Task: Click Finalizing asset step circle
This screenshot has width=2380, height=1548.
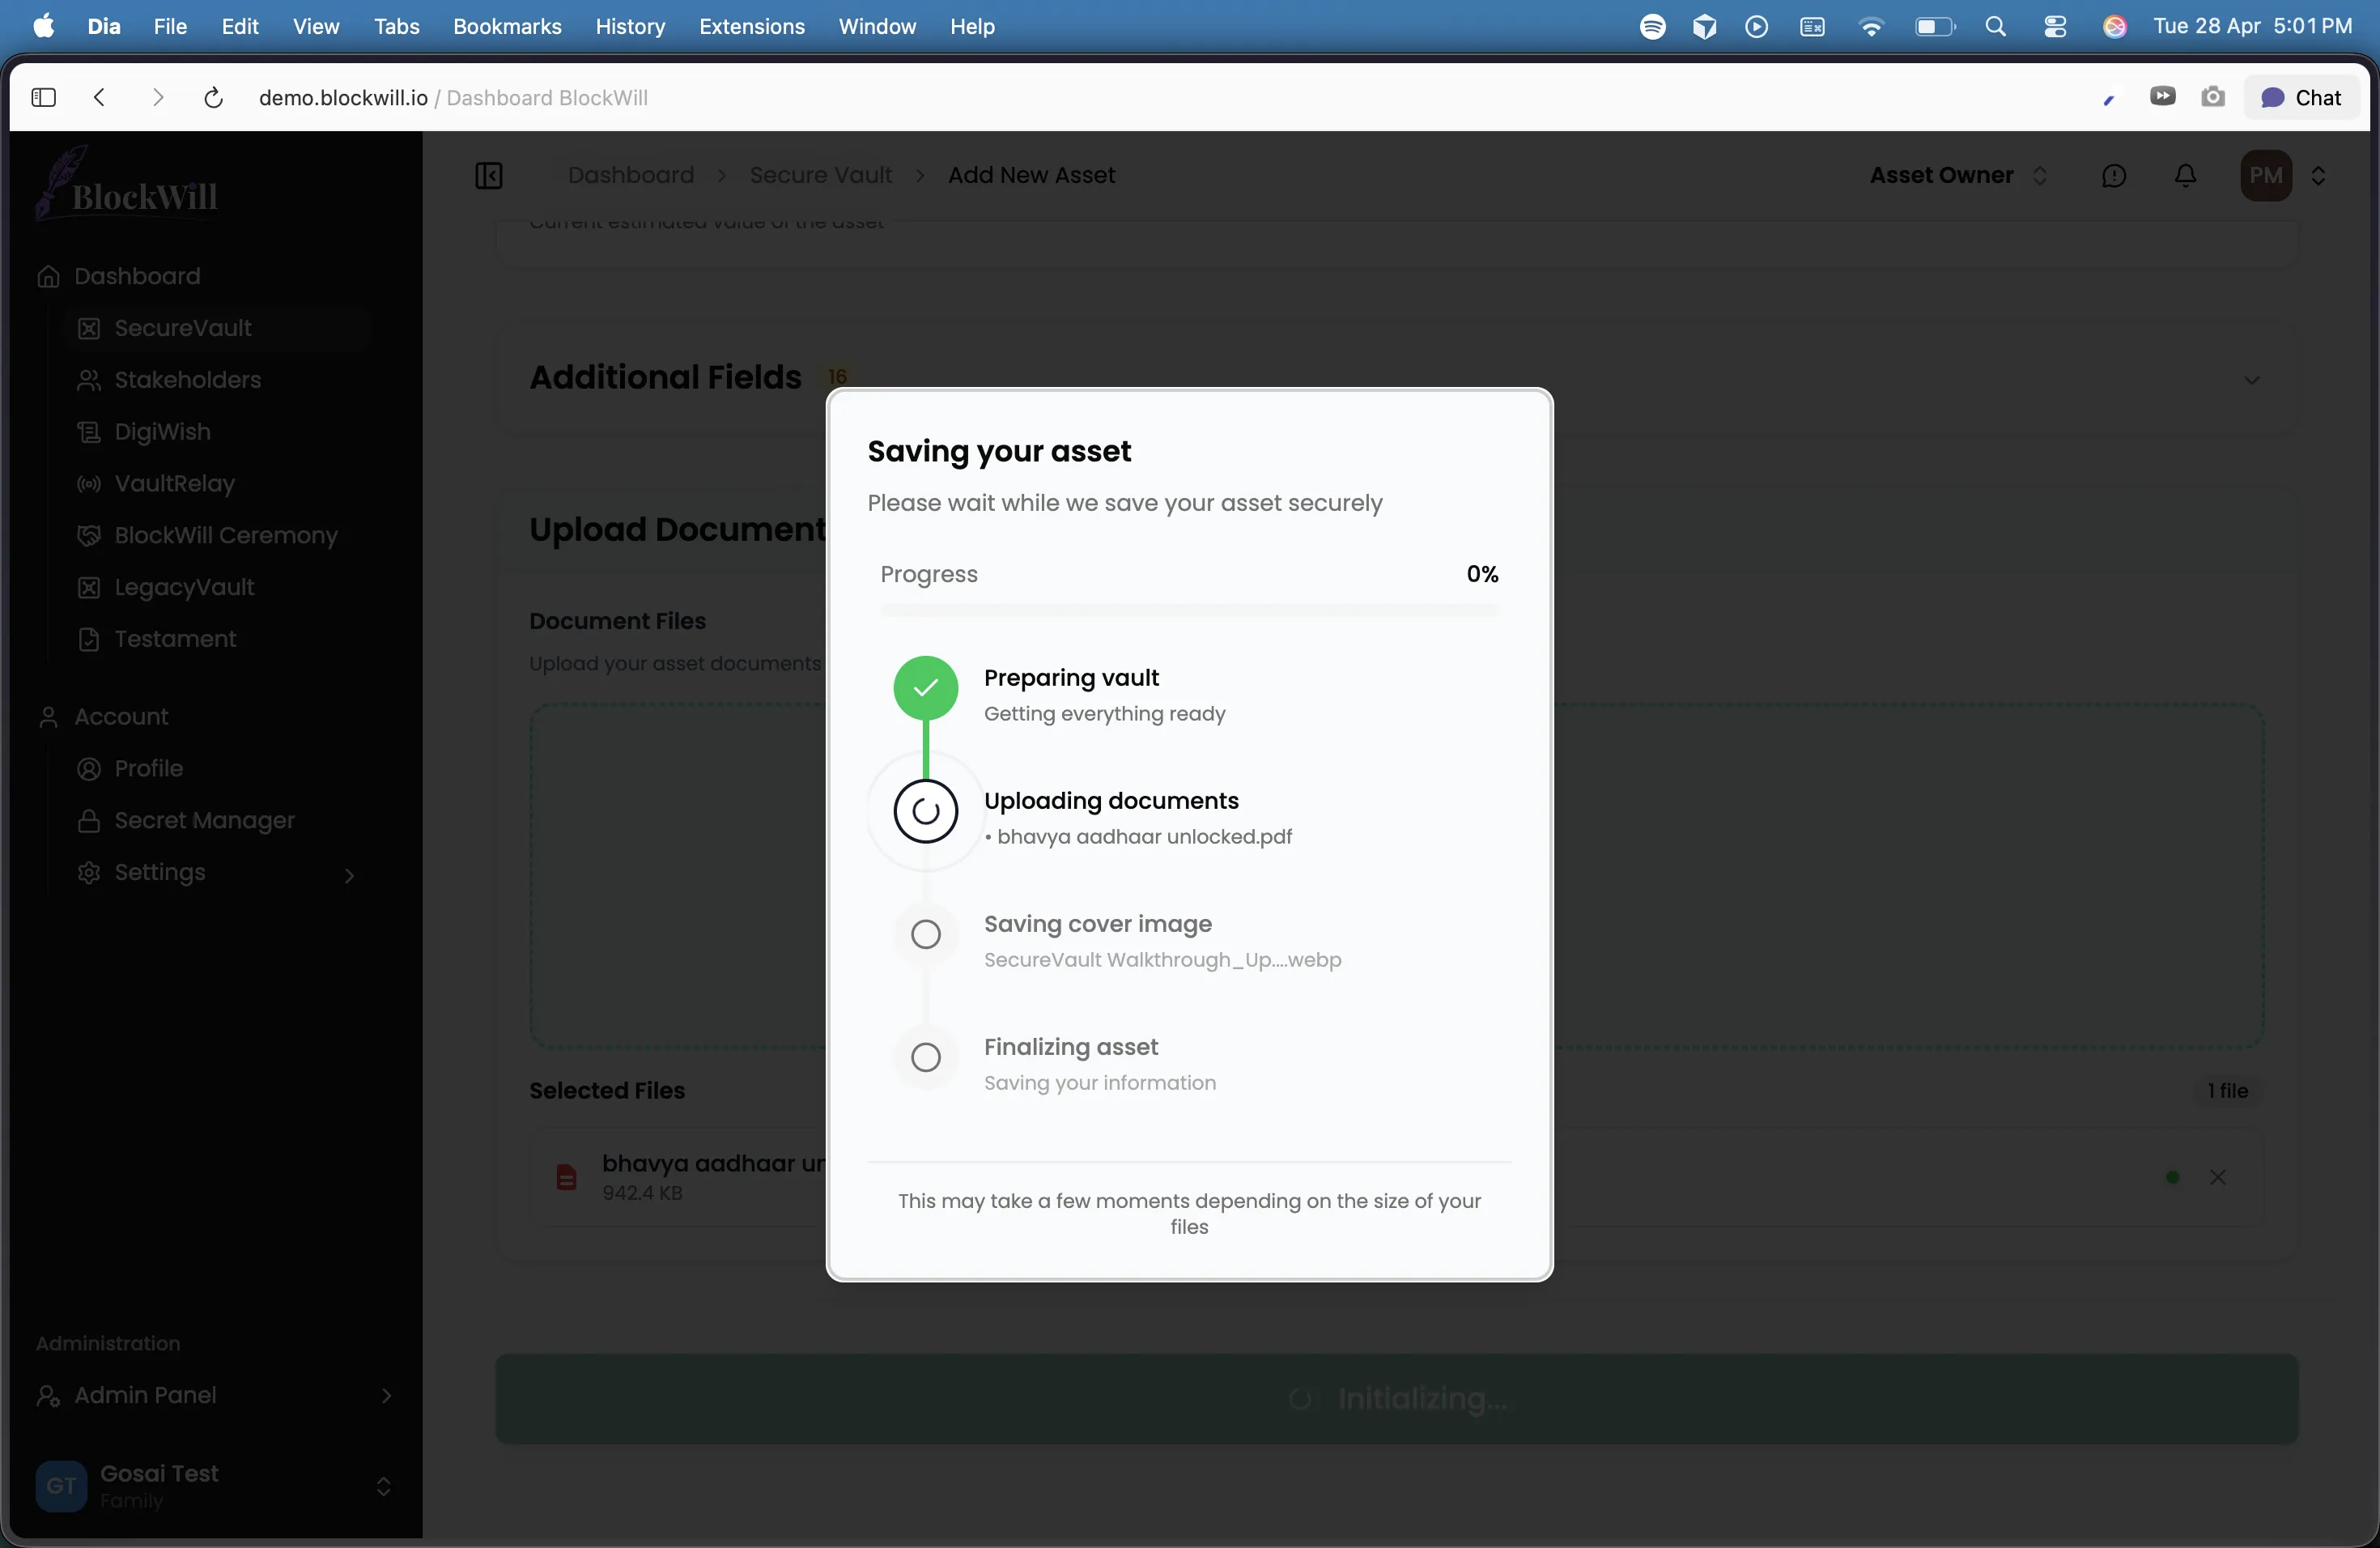Action: coord(926,1057)
